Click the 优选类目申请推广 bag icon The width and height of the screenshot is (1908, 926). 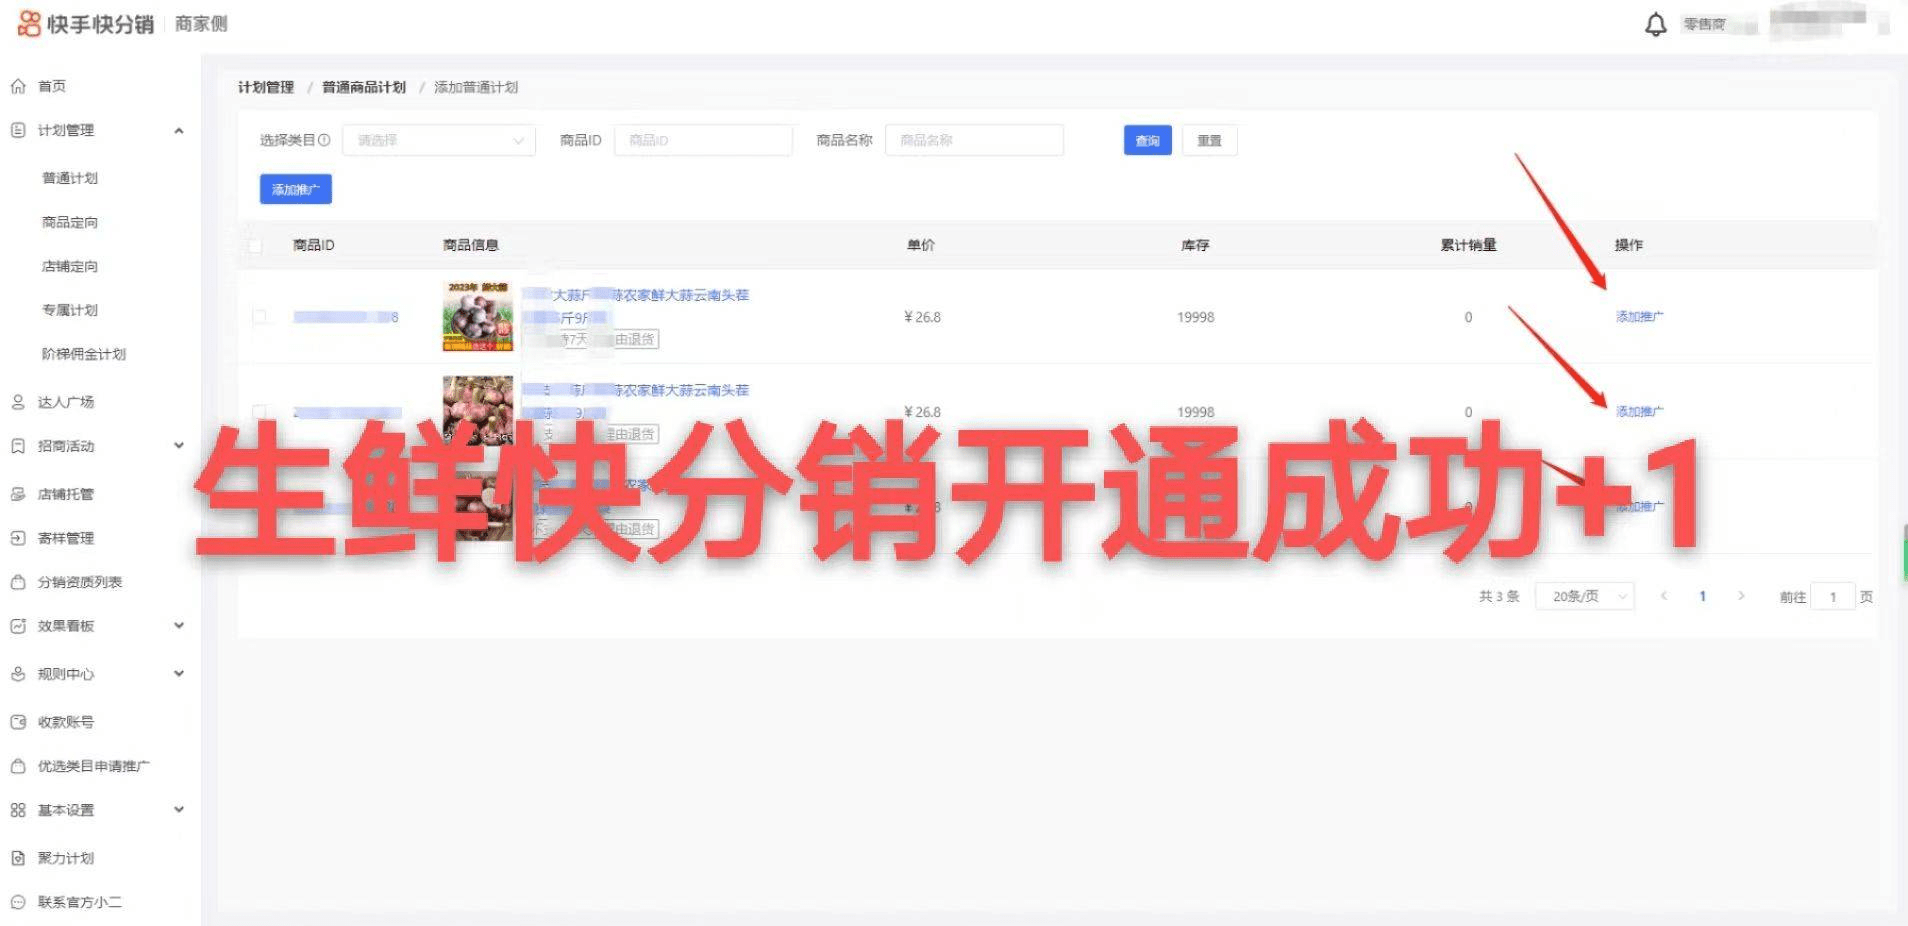point(18,766)
